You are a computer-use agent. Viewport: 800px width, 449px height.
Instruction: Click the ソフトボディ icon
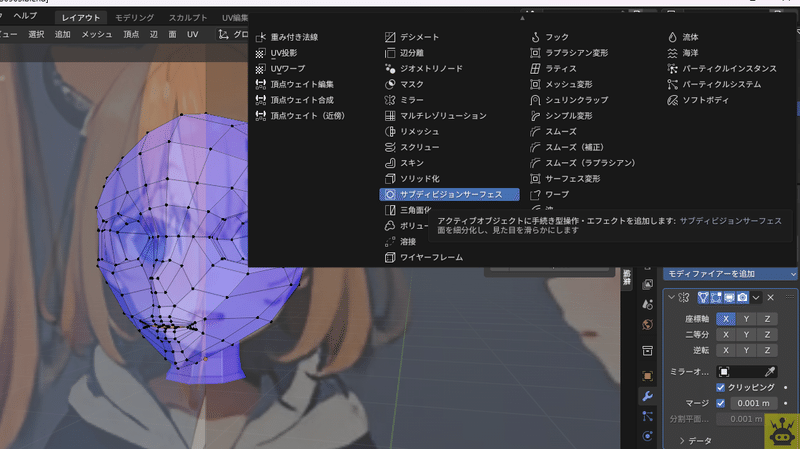672,100
